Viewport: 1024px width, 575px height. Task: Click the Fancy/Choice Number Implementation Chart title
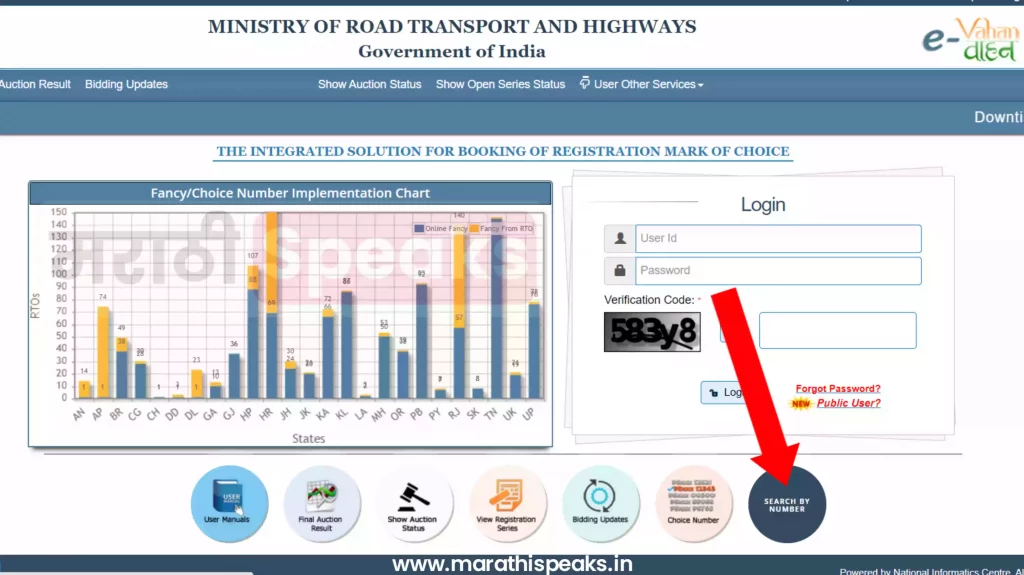290,193
